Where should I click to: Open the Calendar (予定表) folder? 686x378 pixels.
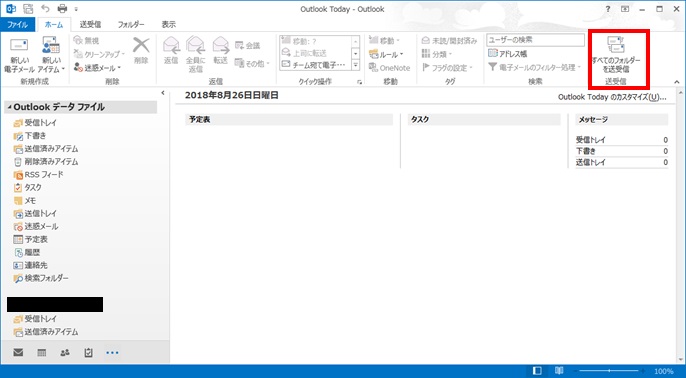pyautogui.click(x=31, y=239)
